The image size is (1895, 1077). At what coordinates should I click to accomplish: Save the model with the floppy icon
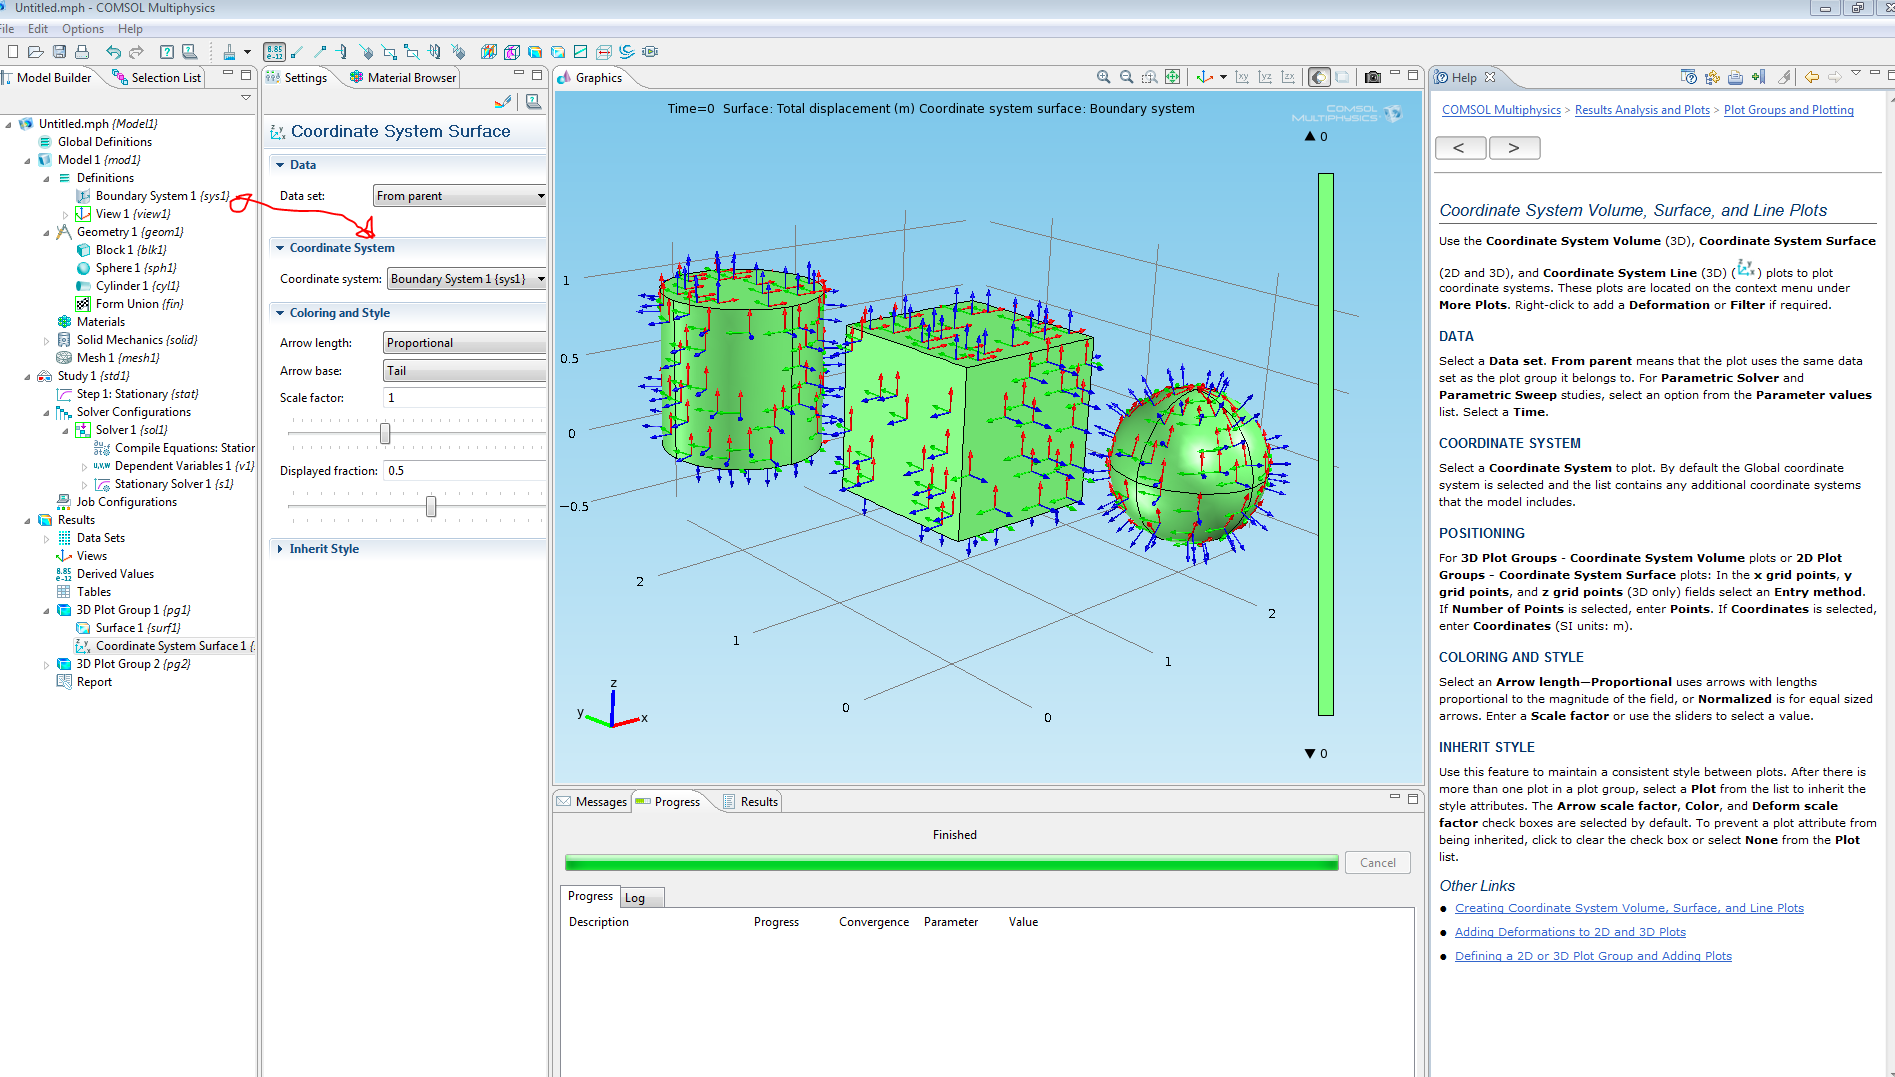(59, 52)
